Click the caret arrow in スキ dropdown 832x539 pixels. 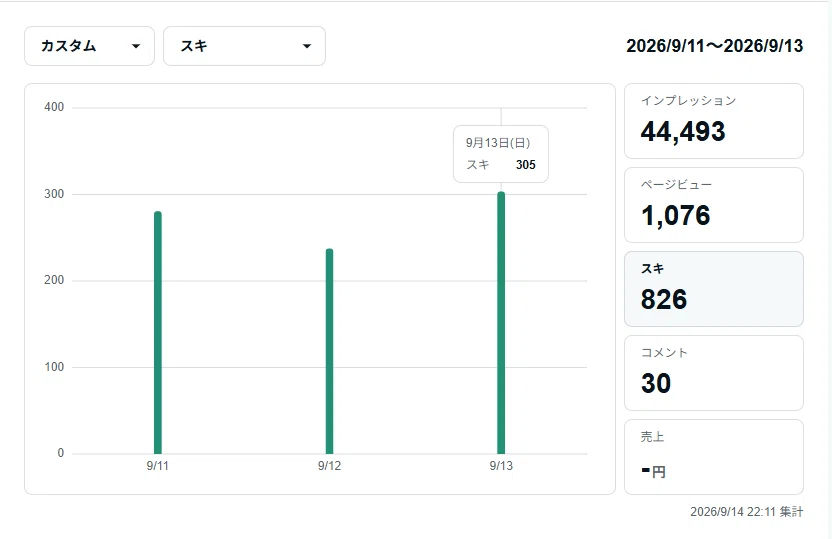point(307,46)
